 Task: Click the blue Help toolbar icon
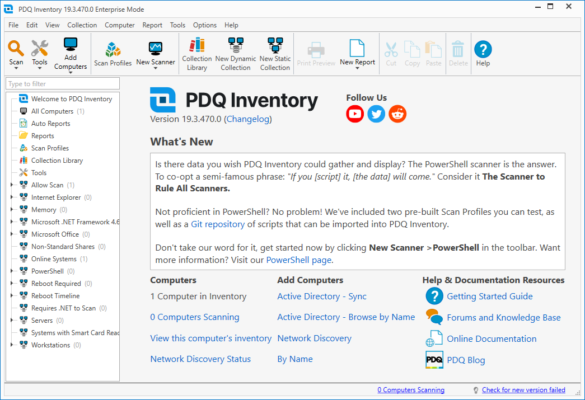[x=483, y=49]
